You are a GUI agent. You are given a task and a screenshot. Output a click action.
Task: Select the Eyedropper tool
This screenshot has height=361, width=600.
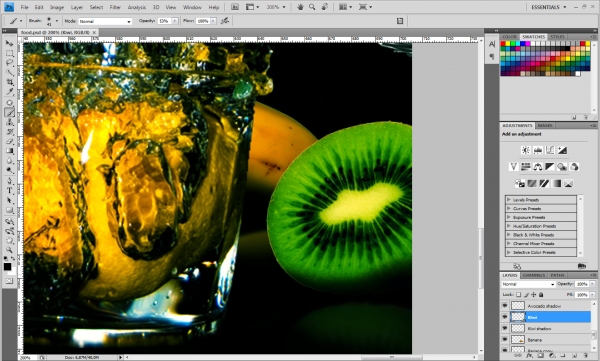click(9, 91)
